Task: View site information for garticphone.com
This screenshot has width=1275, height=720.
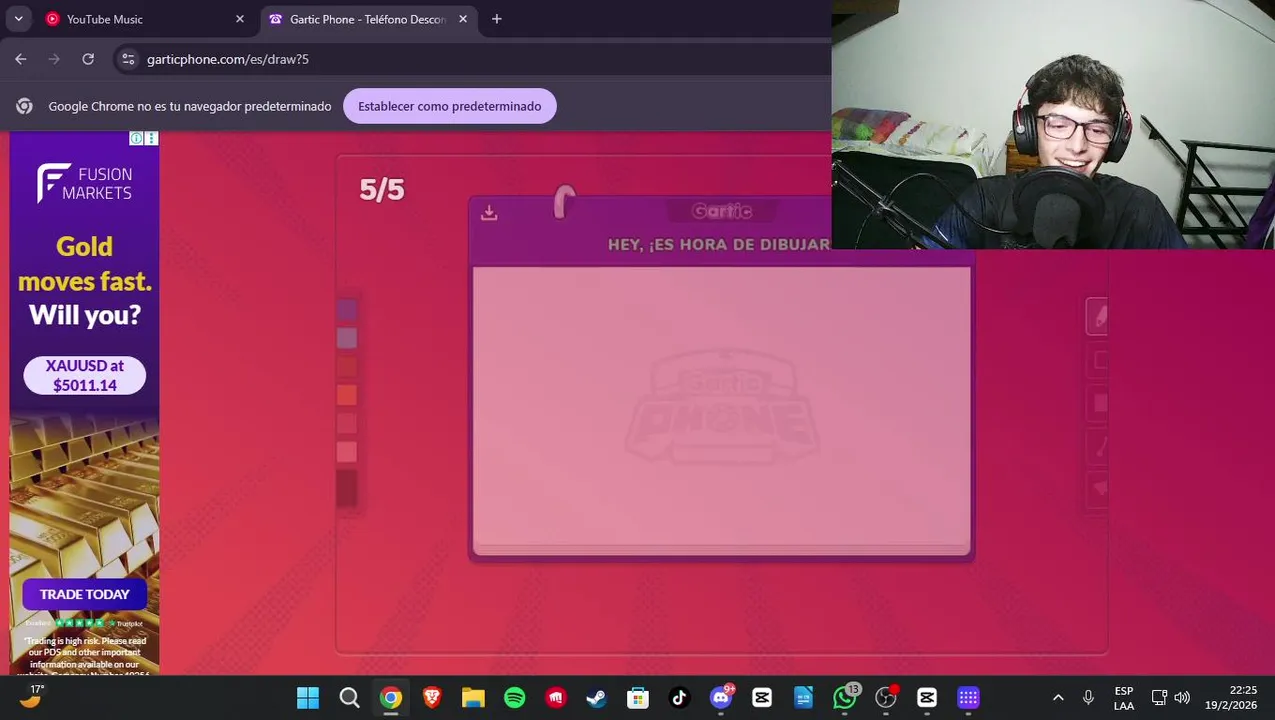Action: click(128, 59)
